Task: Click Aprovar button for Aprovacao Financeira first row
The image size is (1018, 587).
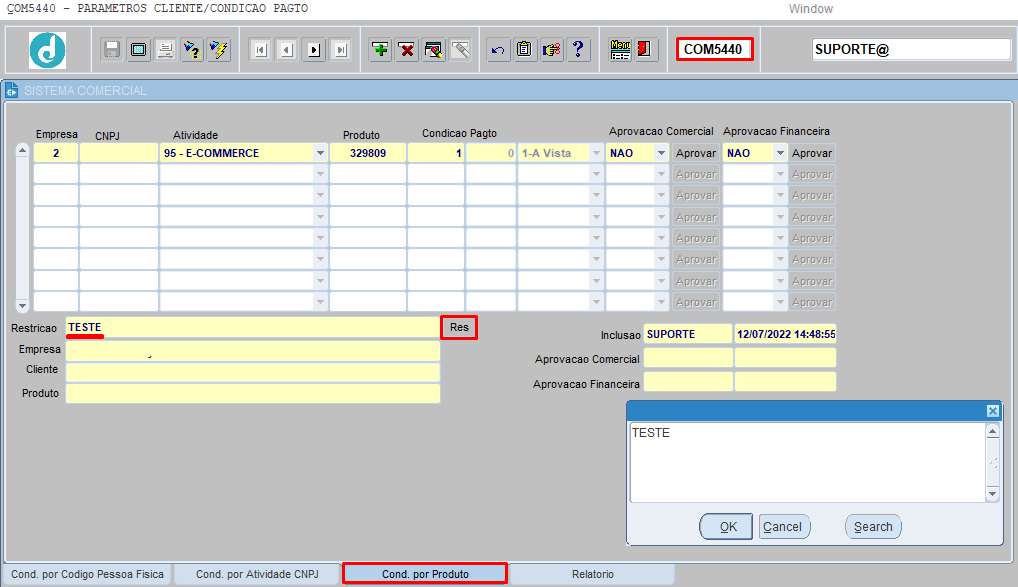Action: (x=812, y=153)
